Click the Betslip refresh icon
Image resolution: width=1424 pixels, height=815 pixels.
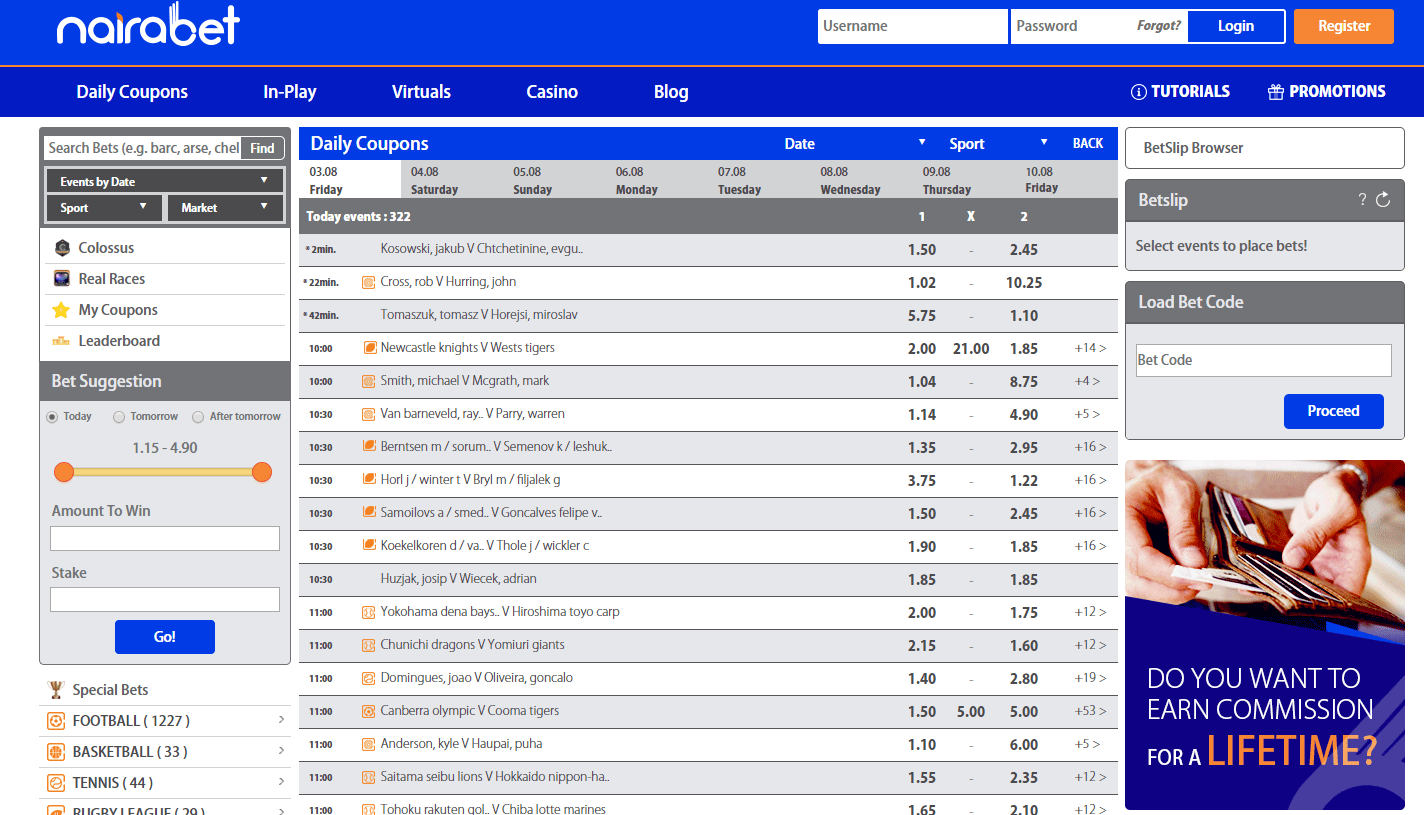click(x=1383, y=199)
